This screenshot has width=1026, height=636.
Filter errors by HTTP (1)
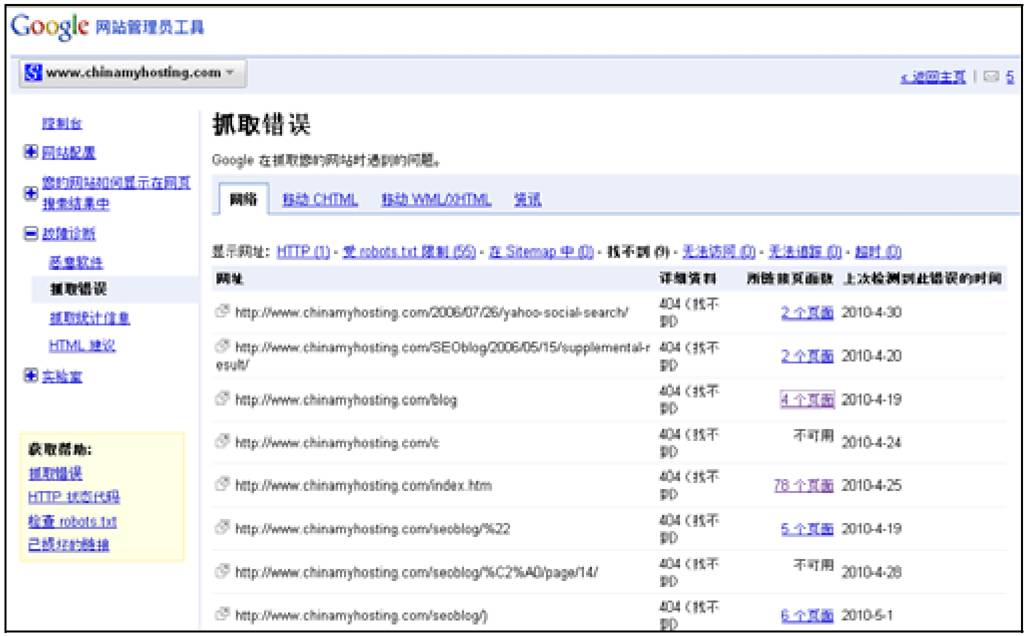click(x=304, y=251)
